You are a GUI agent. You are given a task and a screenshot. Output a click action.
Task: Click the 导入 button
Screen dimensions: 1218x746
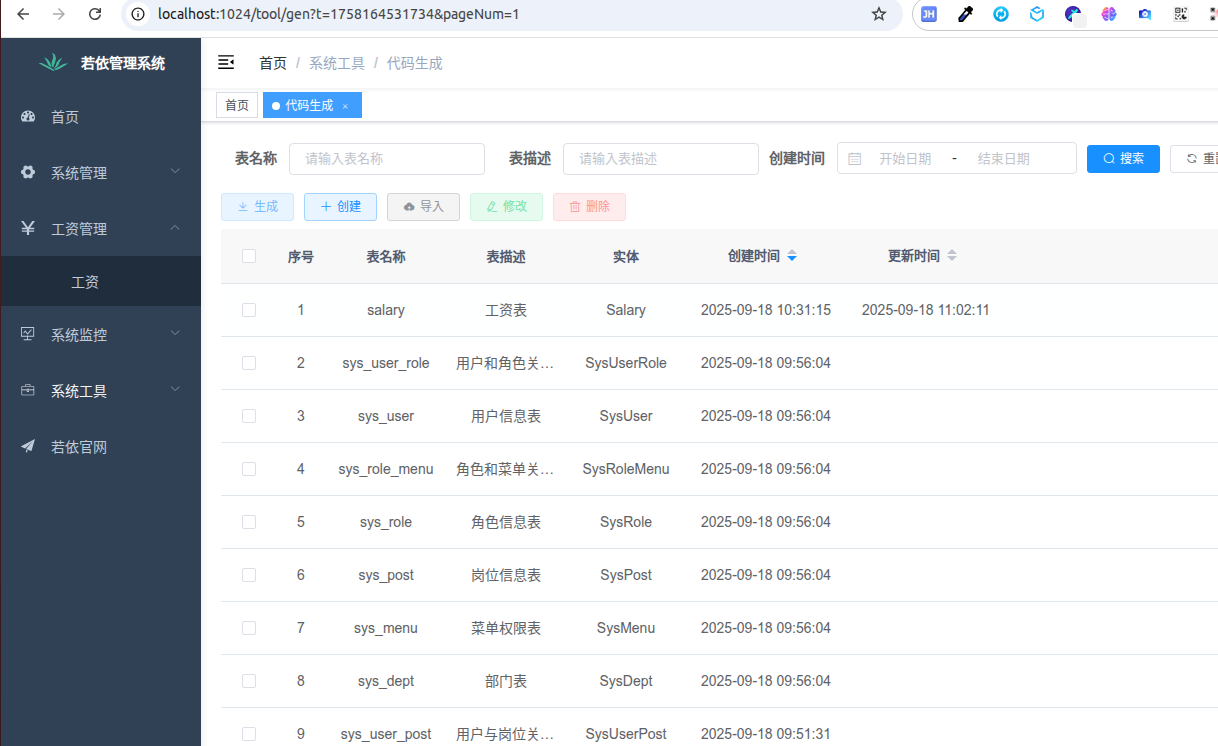pos(423,206)
